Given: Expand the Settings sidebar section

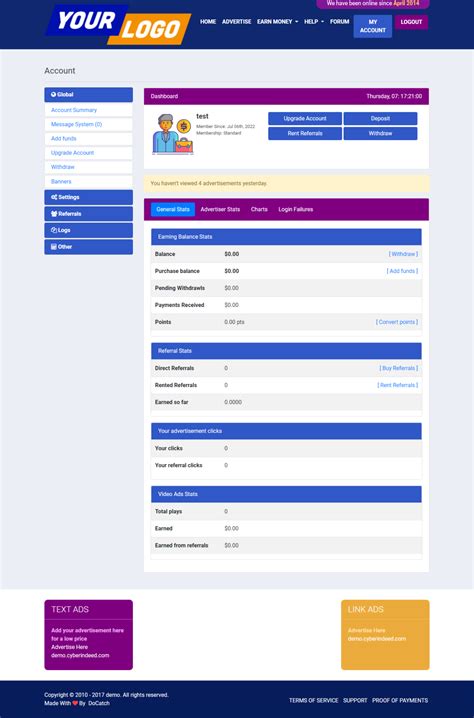Looking at the screenshot, I should [88, 197].
